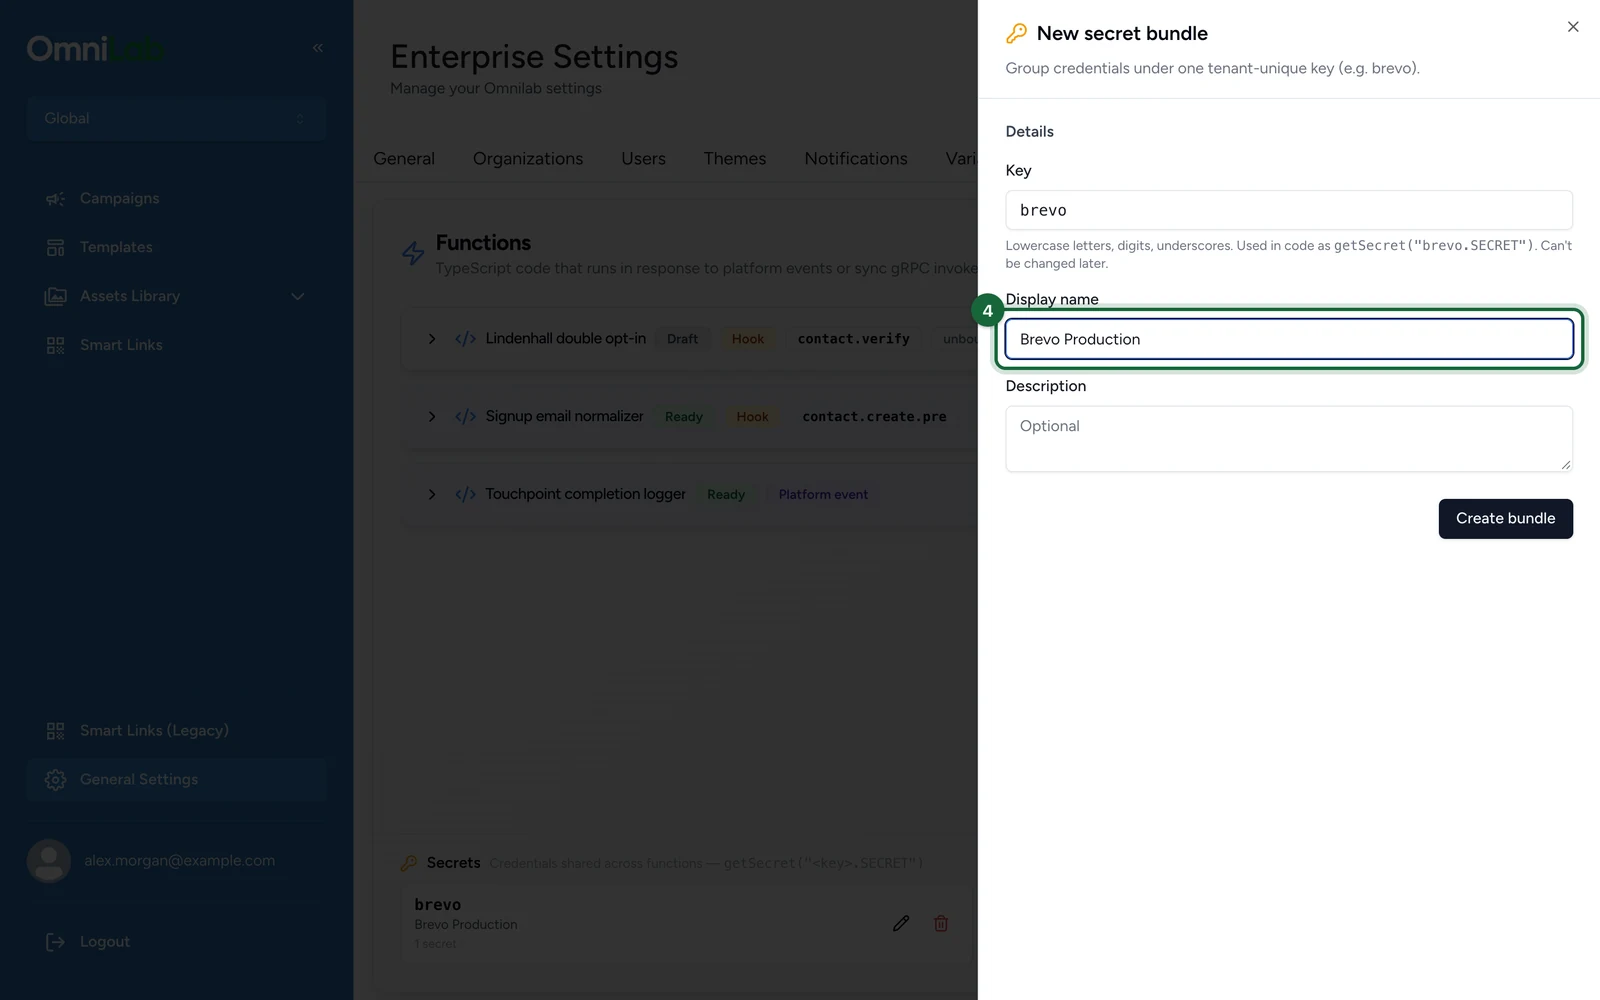Edit the brevo secret bundle with the pencil icon
The width and height of the screenshot is (1600, 1000).
(901, 923)
